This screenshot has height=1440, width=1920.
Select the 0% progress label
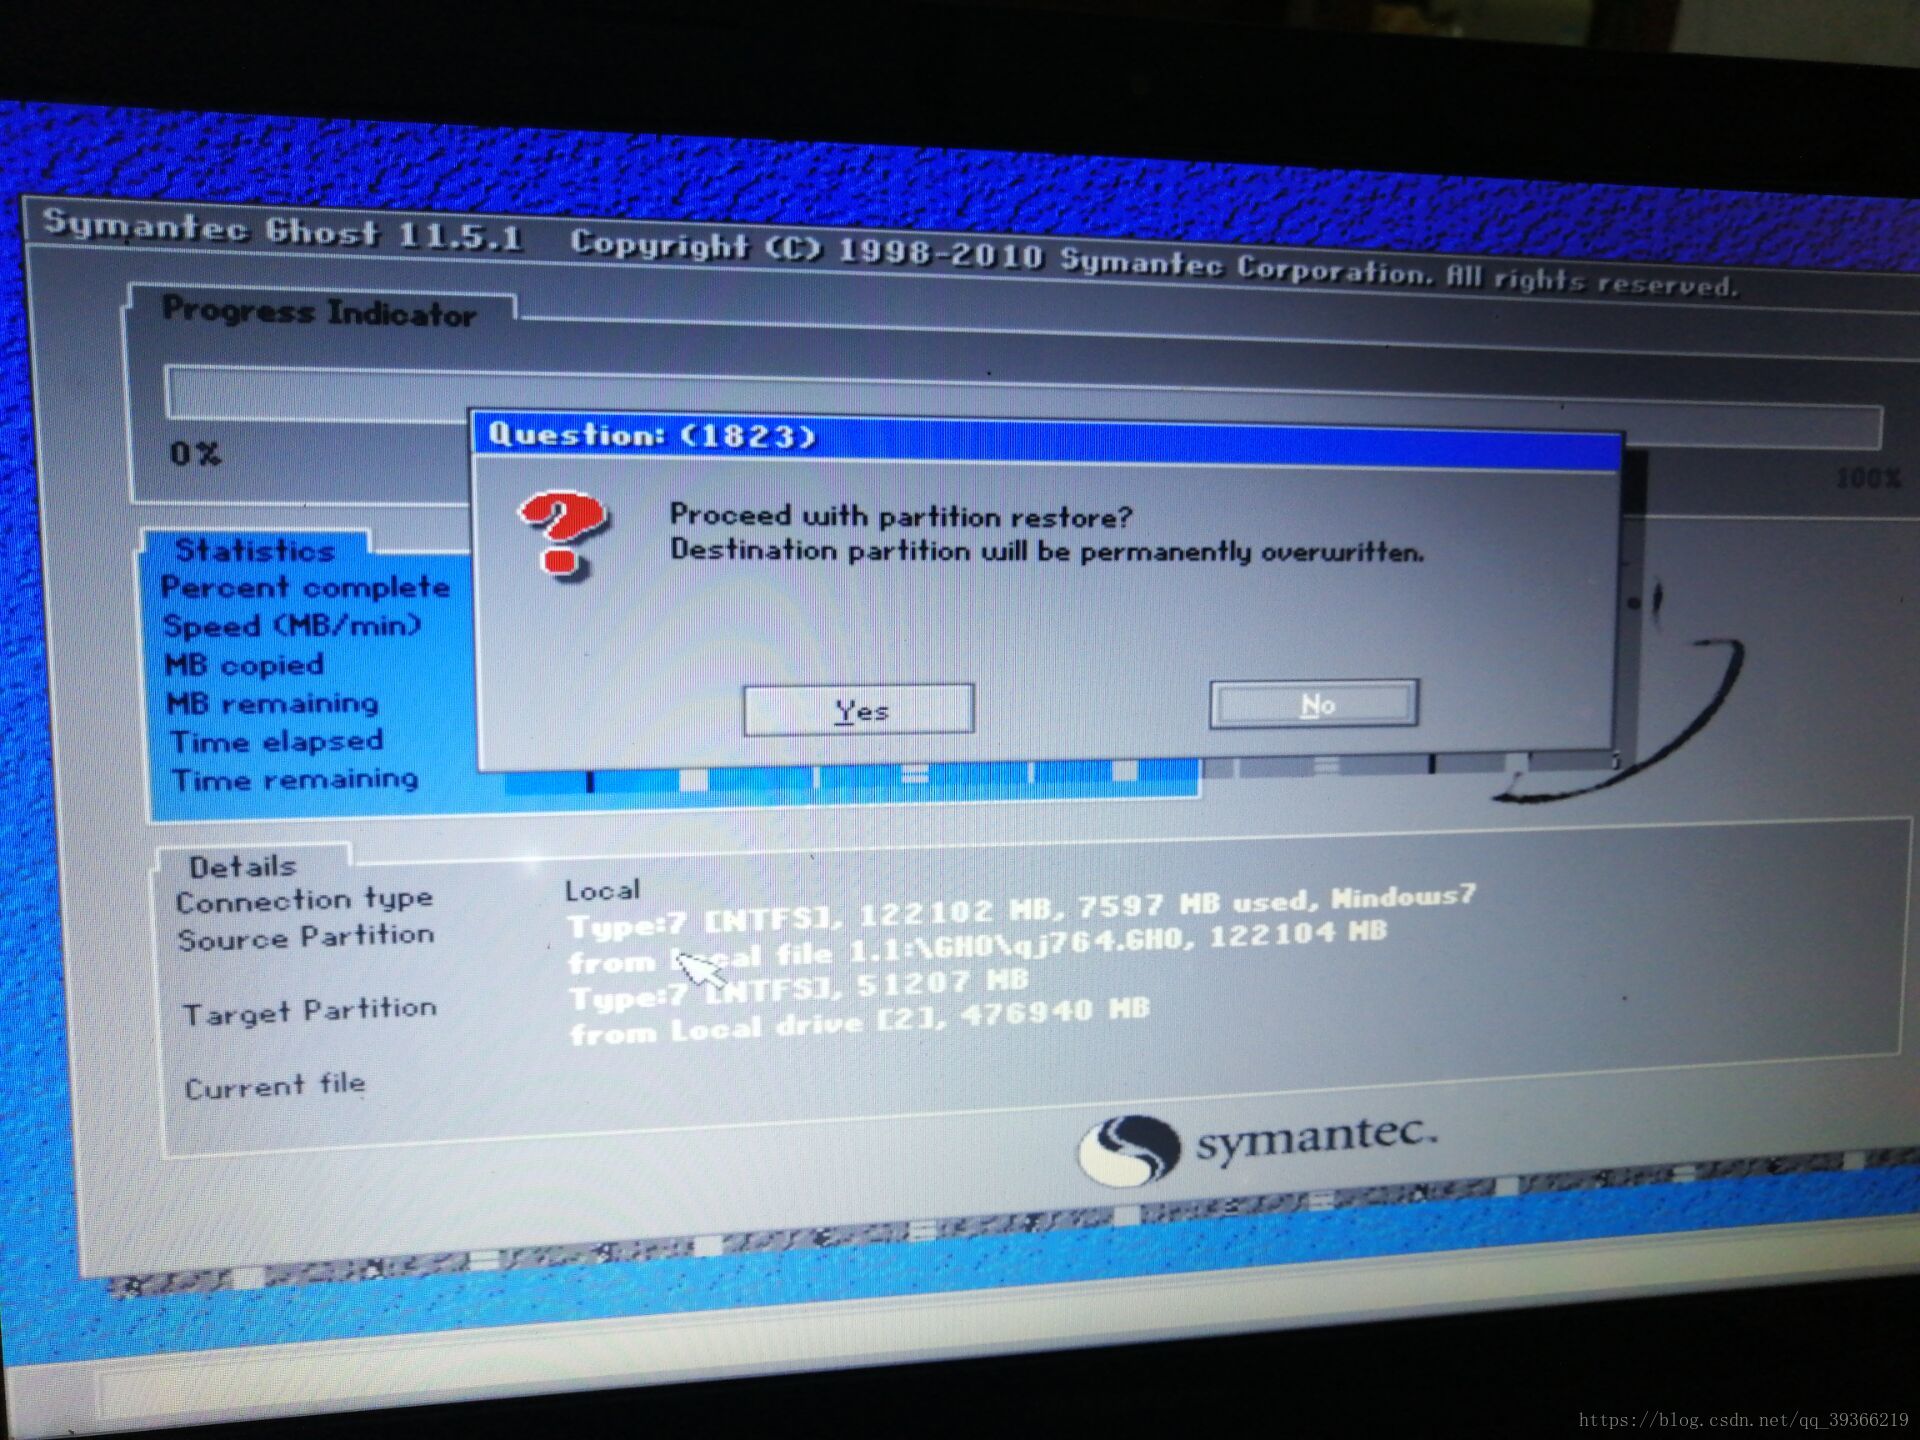tap(195, 454)
